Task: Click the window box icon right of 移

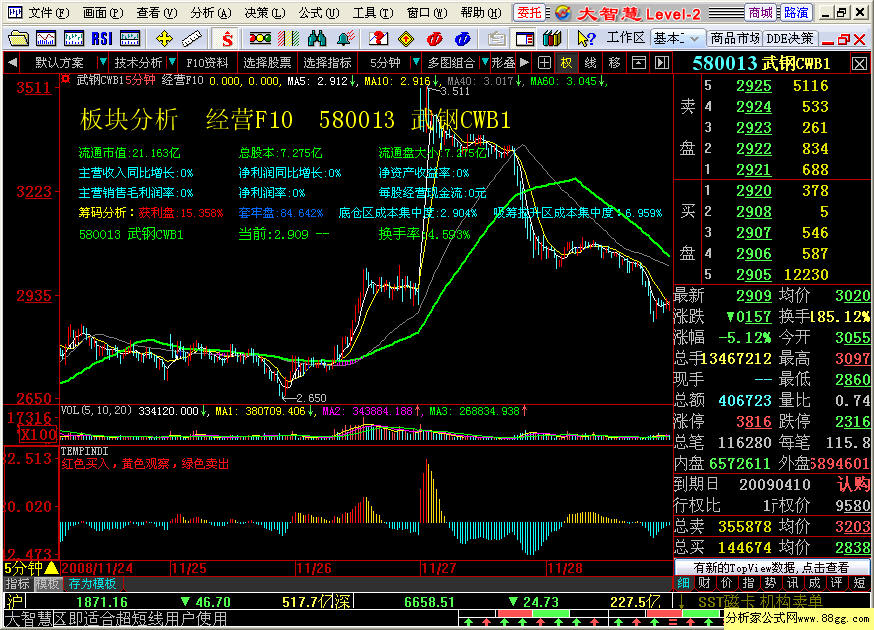Action: tap(639, 62)
